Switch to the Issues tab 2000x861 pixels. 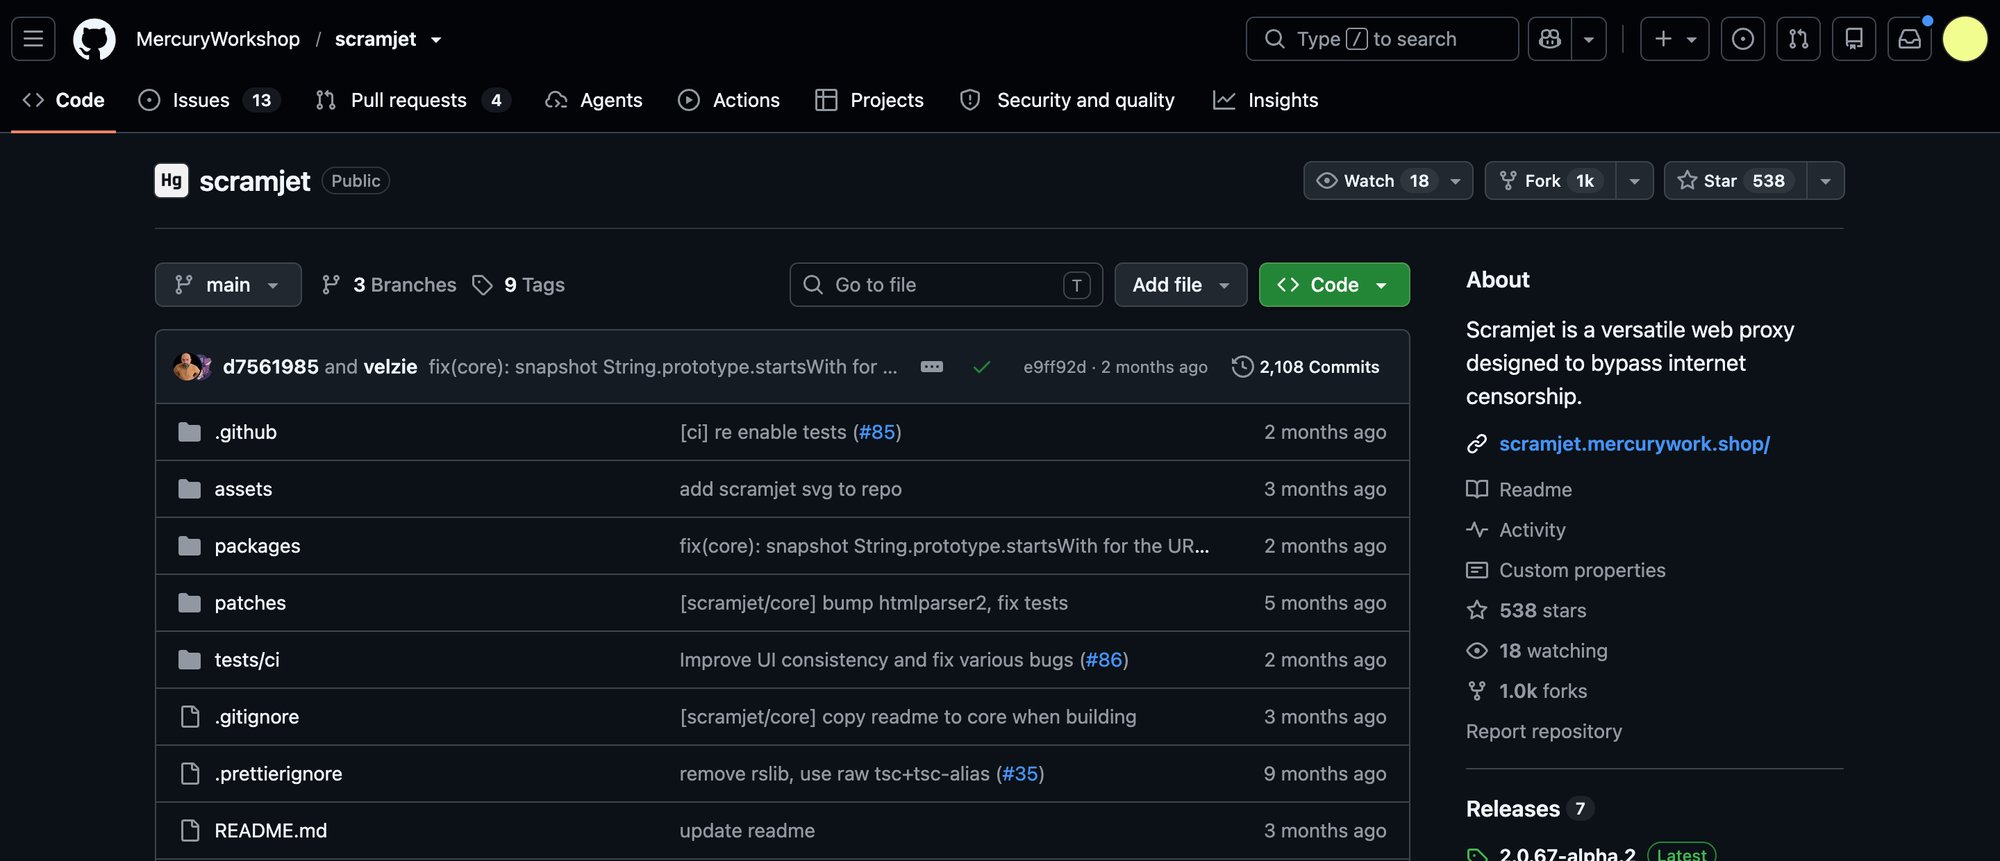tap(210, 100)
